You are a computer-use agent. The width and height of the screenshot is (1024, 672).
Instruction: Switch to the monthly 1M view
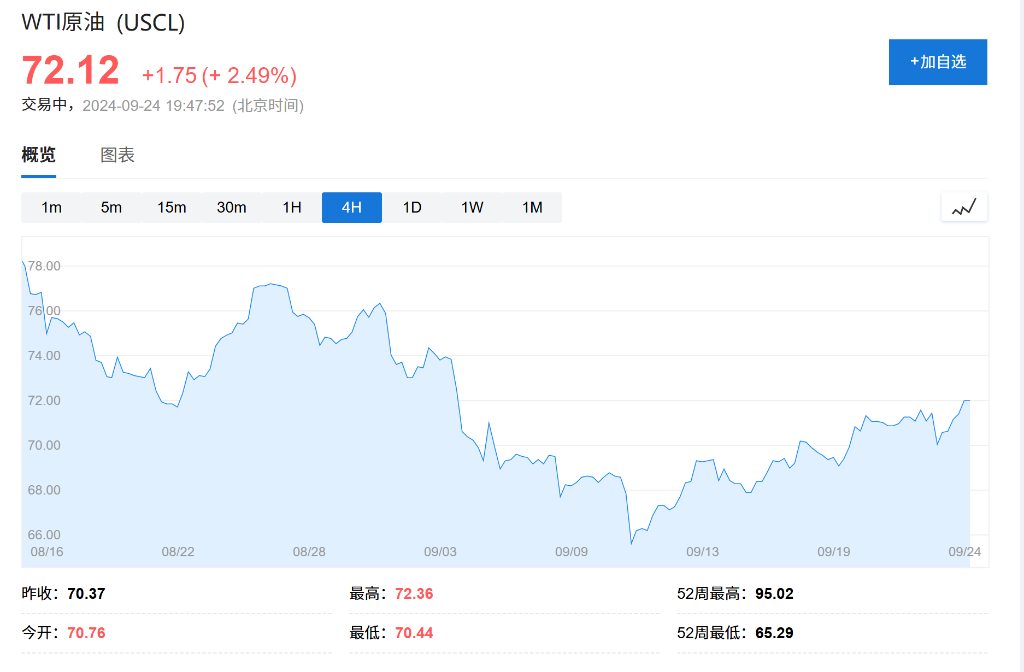click(531, 207)
